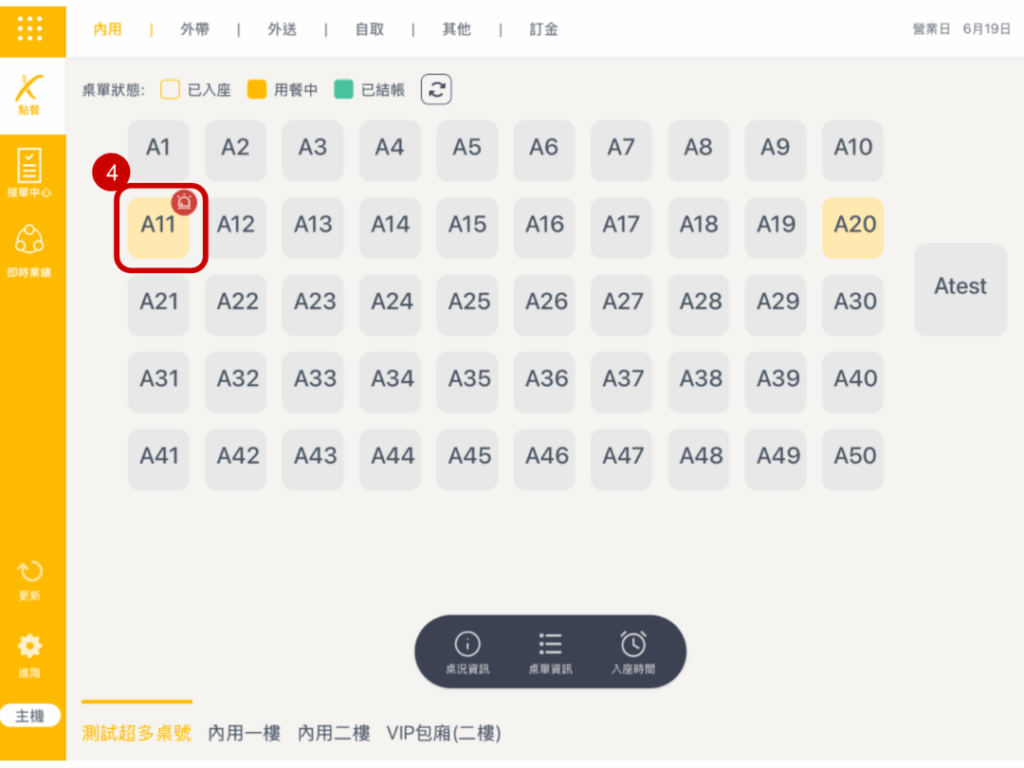Show 桌況資訊 table status info

pos(467,652)
